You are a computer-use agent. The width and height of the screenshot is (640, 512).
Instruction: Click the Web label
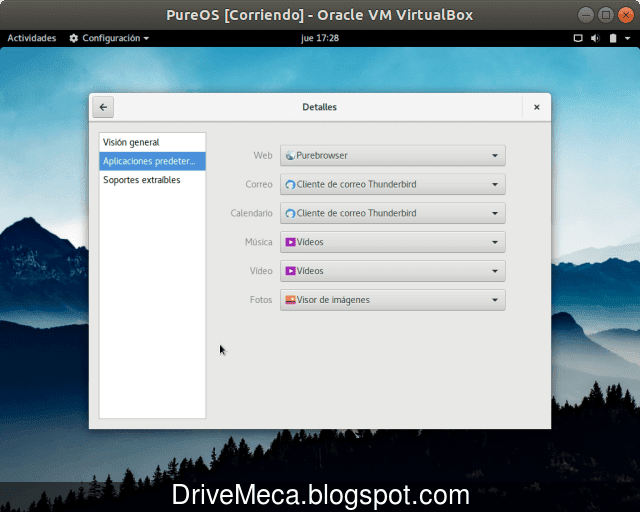coord(262,156)
